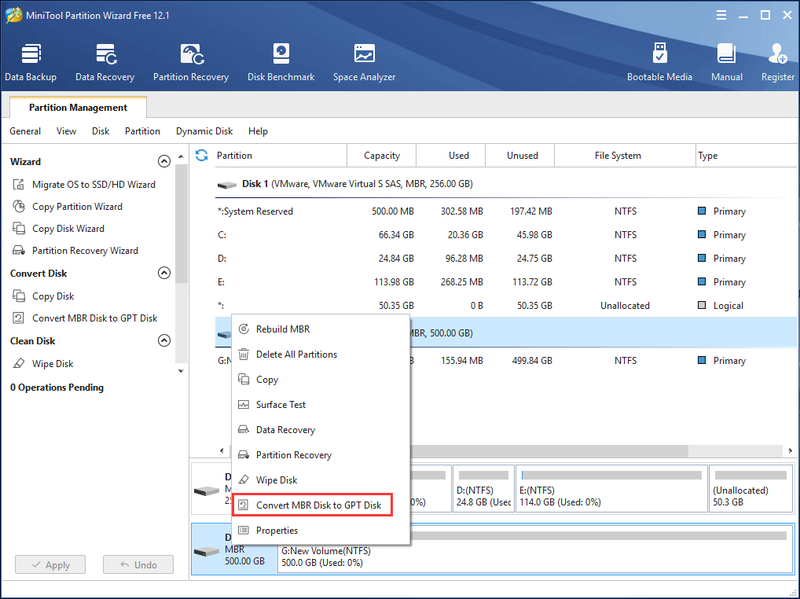This screenshot has height=599, width=800.
Task: Open the Data Backup tool
Action: [31, 62]
